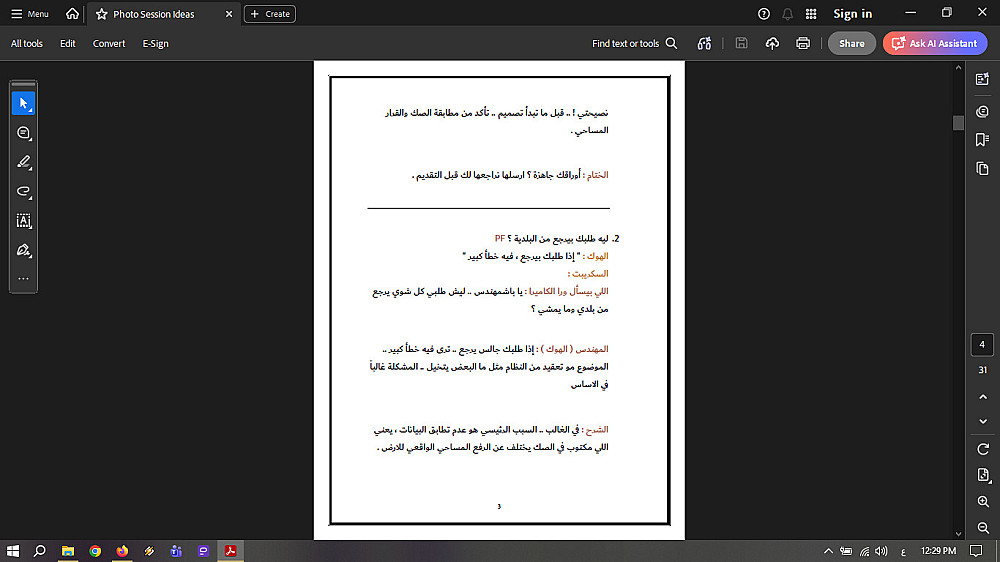Show more tools via three dots
Viewport: 1000px width, 562px height.
pos(24,279)
